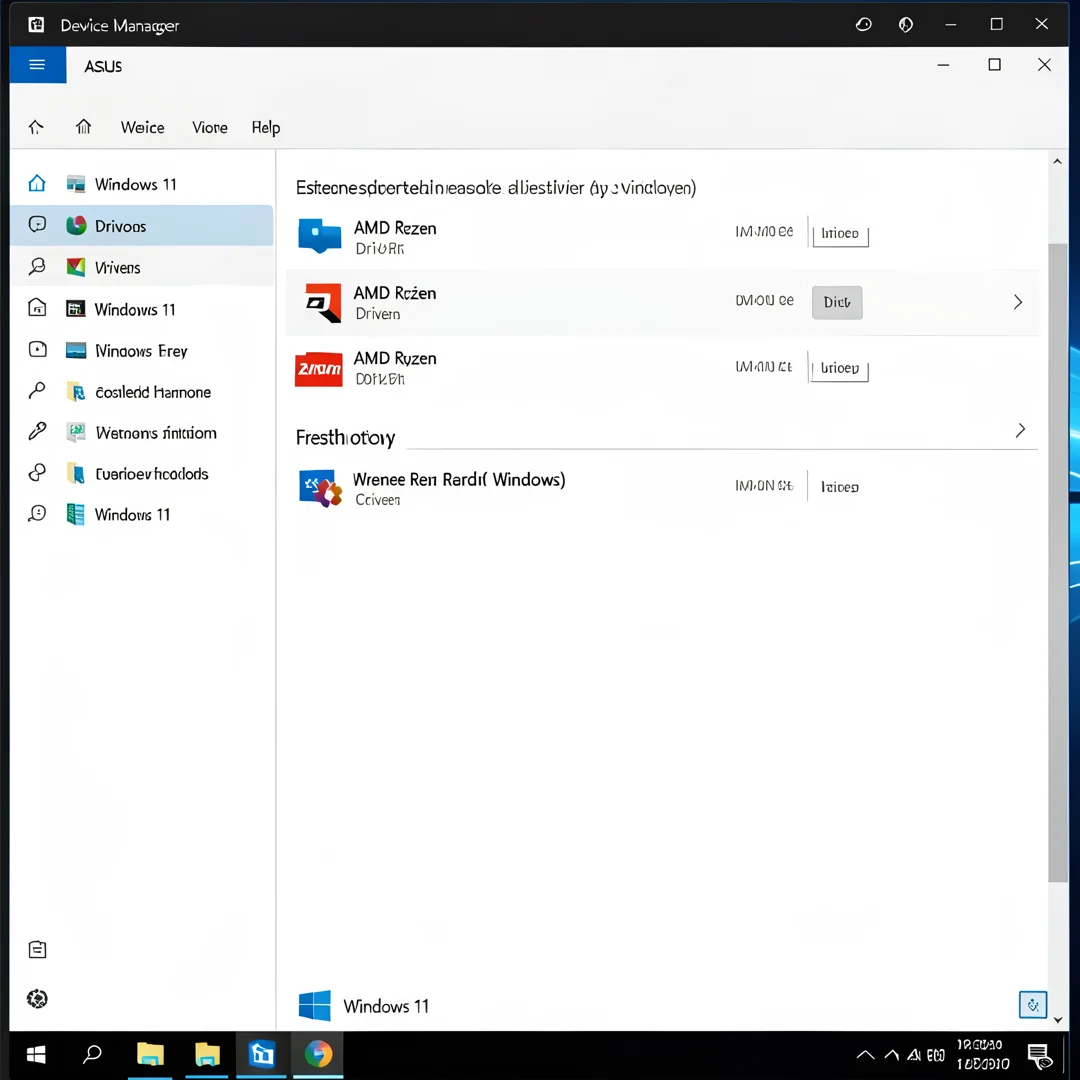Viewport: 1080px width, 1080px height.
Task: Click the key icon beside Cosiledd Hannone
Action: click(37, 391)
